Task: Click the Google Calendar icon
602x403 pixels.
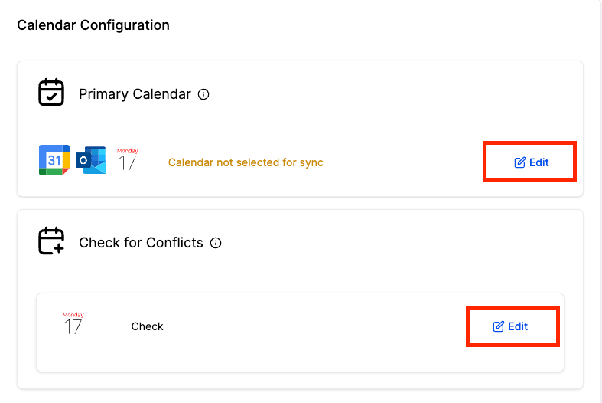Action: [54, 160]
